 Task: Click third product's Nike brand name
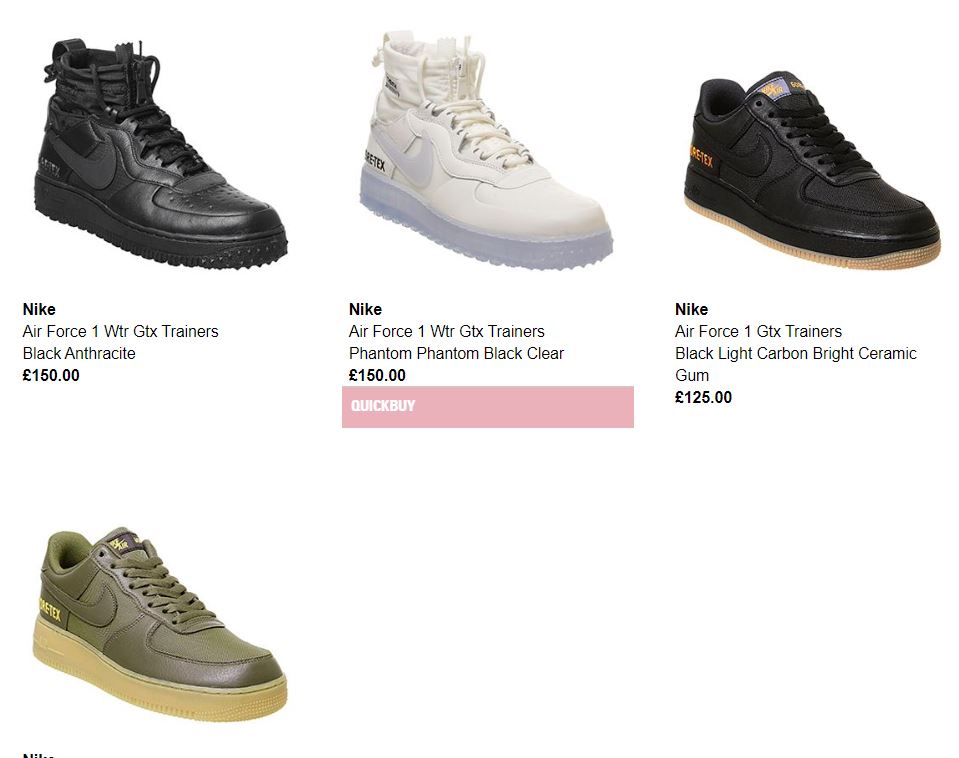(691, 309)
